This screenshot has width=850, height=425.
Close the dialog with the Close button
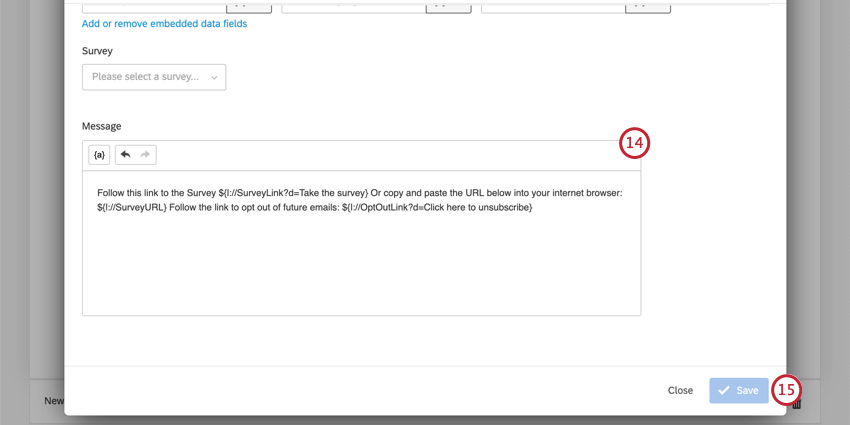(680, 390)
